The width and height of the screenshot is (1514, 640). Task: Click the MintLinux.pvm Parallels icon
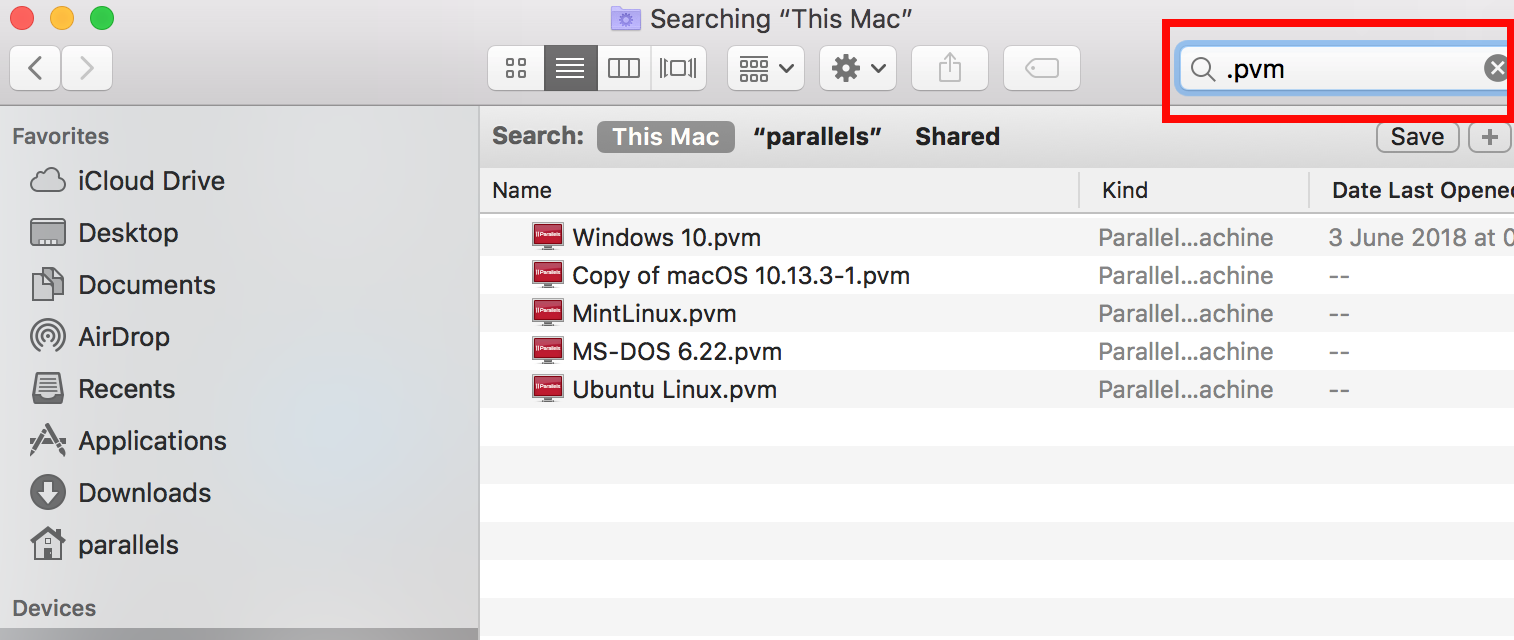pos(548,312)
